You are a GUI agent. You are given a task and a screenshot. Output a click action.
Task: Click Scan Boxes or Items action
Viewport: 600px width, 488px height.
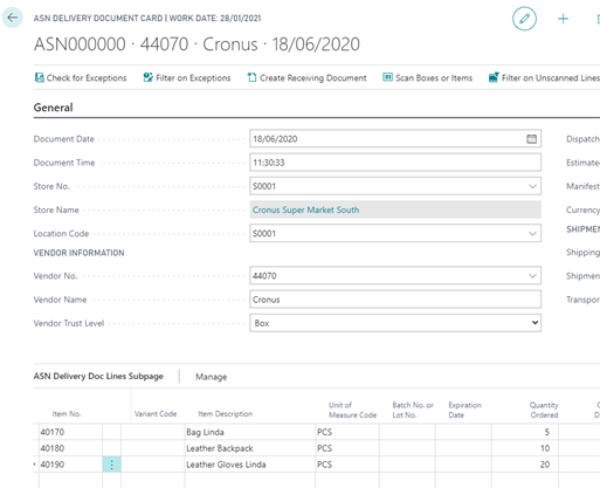click(x=428, y=78)
